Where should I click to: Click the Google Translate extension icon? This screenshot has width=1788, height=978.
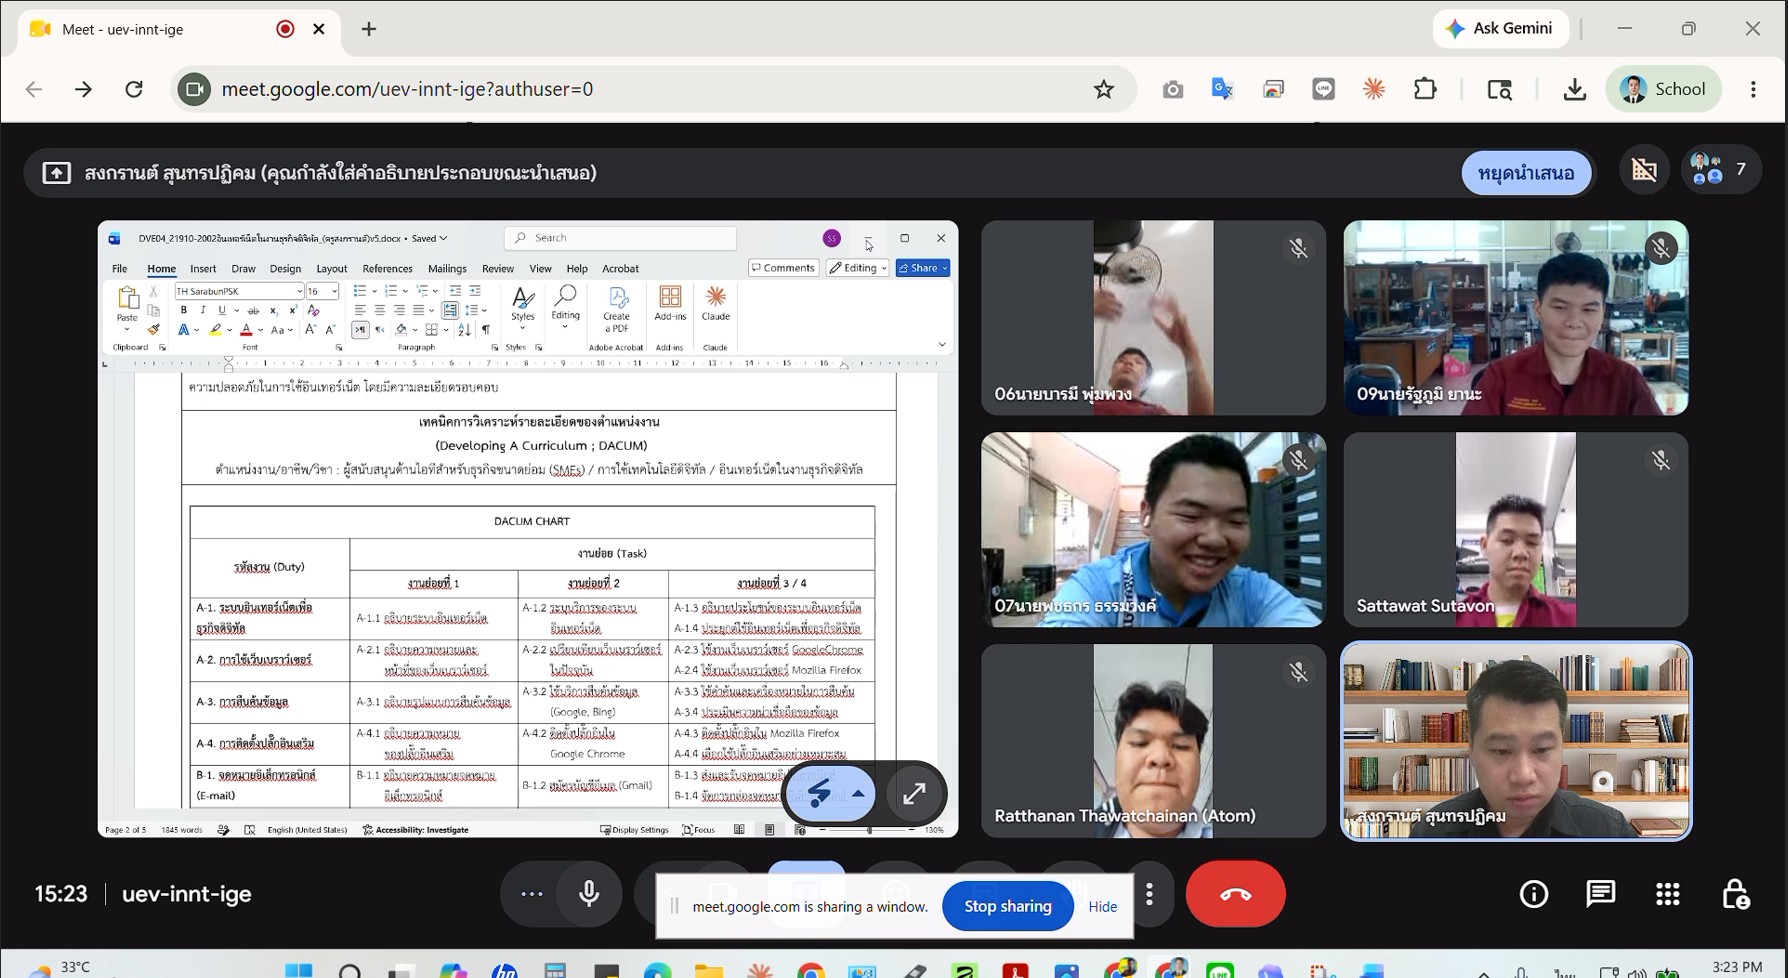pyautogui.click(x=1222, y=89)
